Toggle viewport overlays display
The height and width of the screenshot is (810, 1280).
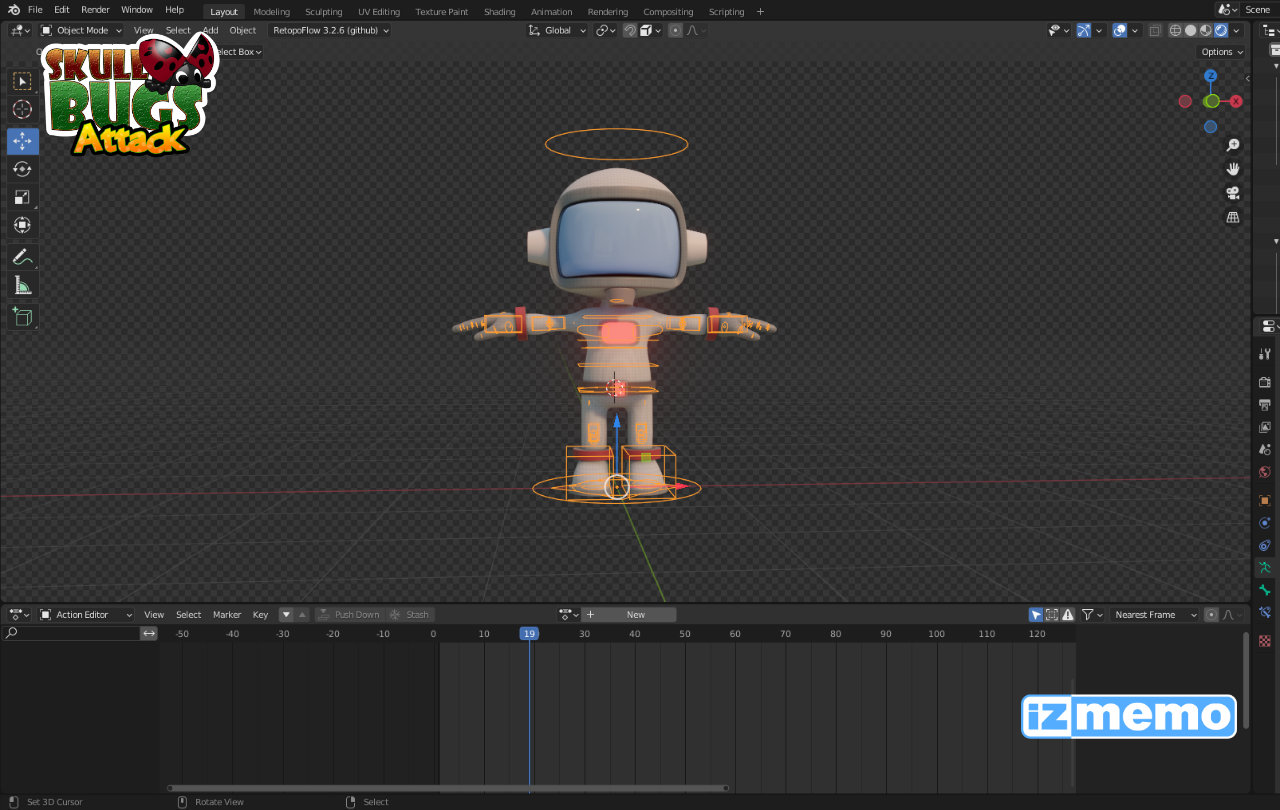[1119, 30]
